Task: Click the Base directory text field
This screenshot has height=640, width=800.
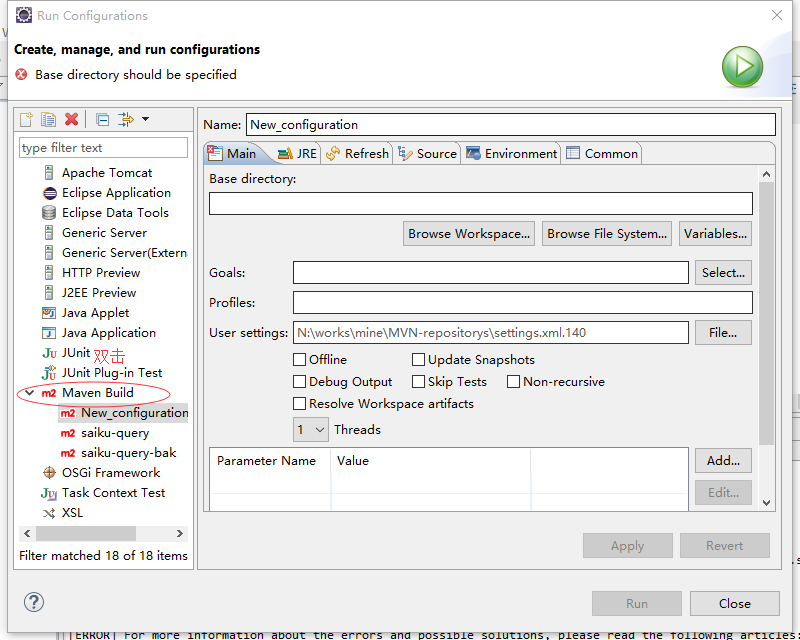Action: point(481,204)
